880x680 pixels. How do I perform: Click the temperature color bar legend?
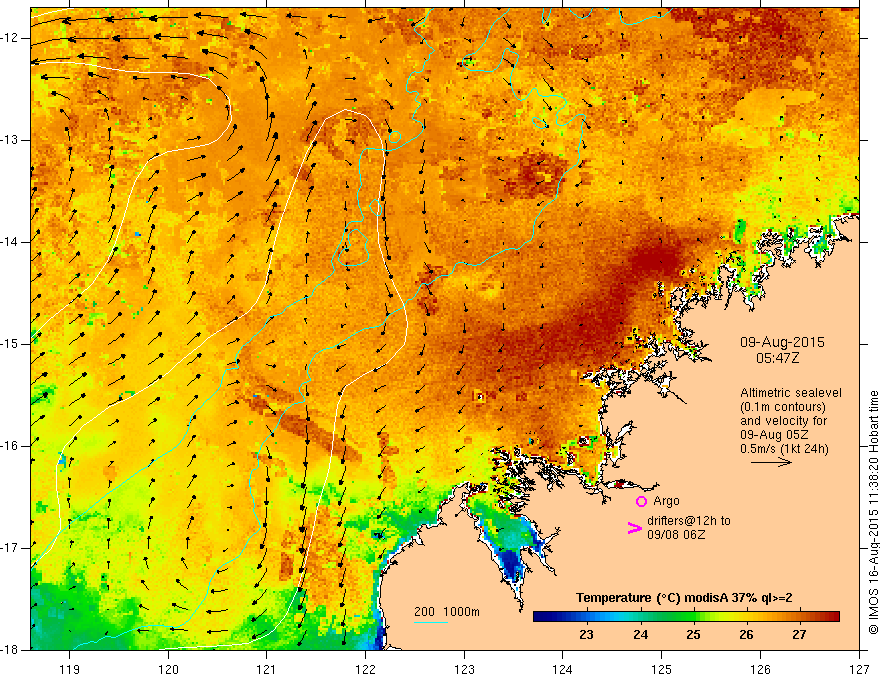coord(686,617)
